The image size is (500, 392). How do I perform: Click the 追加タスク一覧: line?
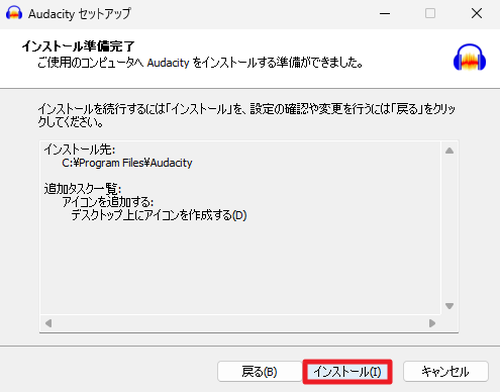[x=83, y=189]
